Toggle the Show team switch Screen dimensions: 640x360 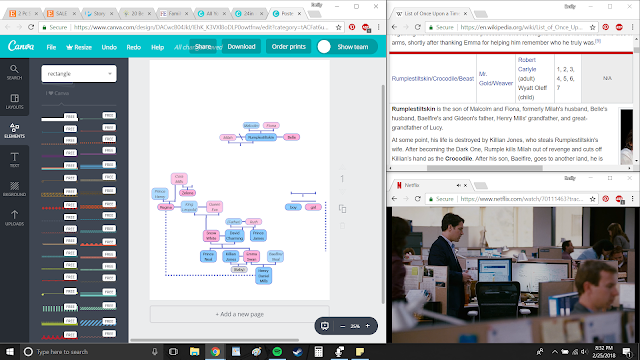[324, 47]
